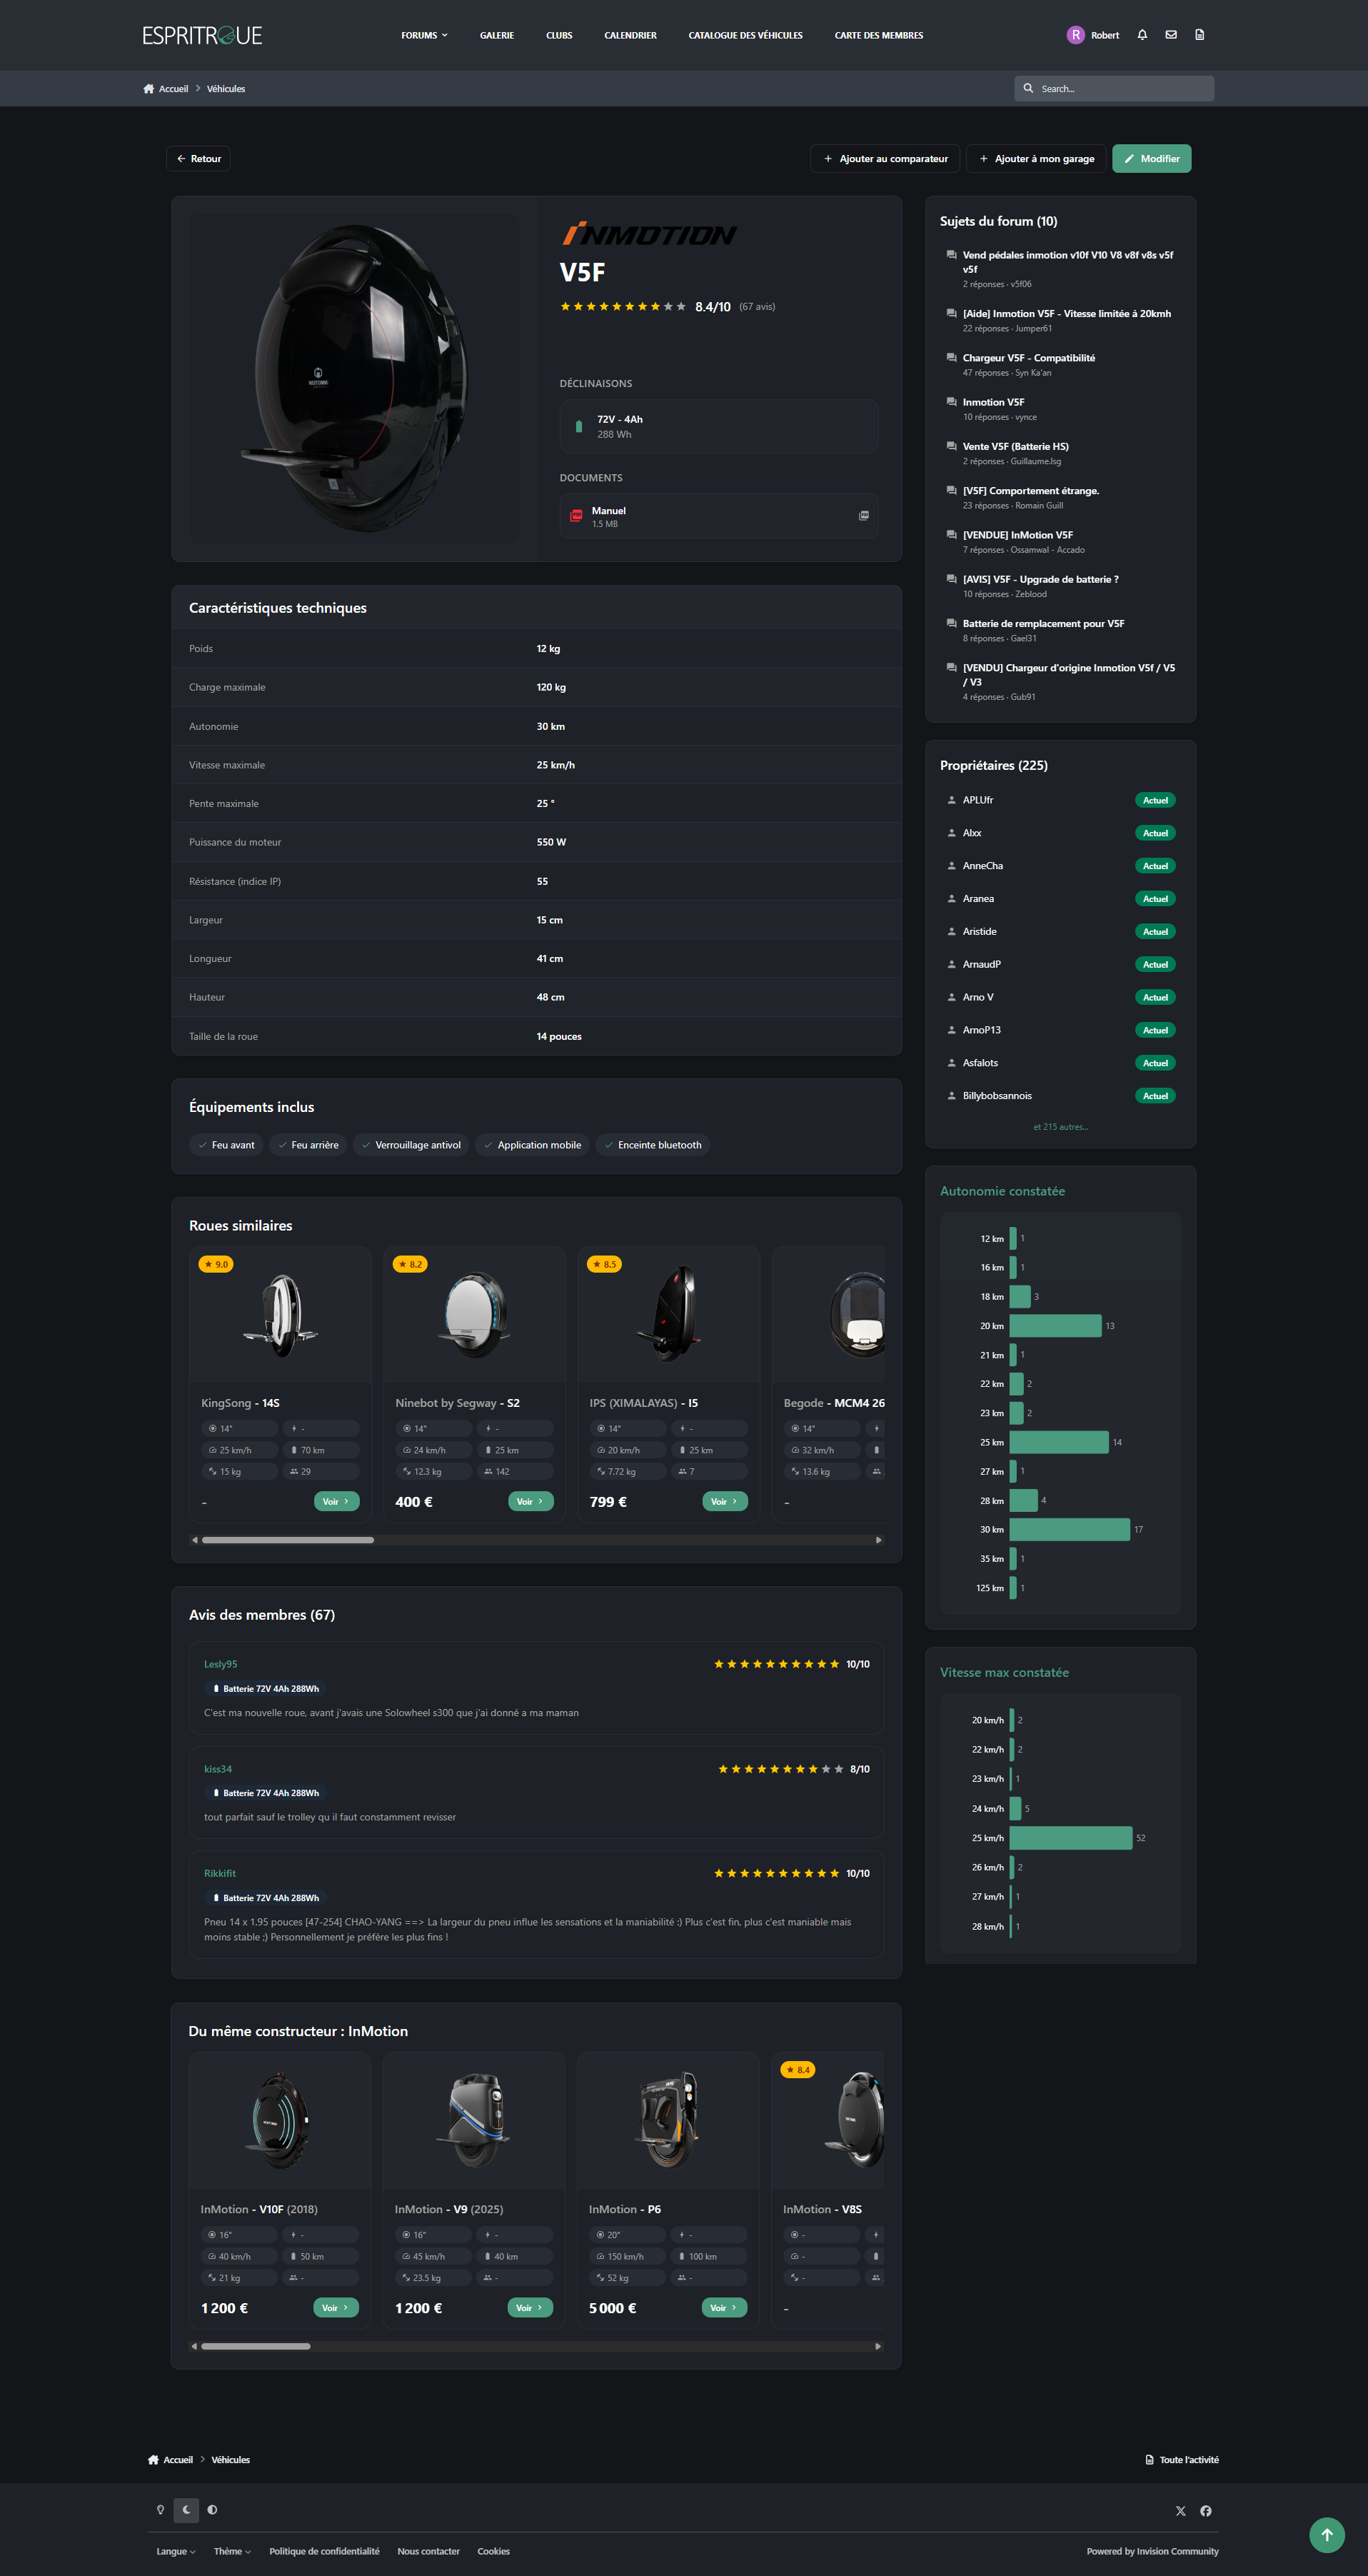Open the X (Twitter) footer link
Screen dimensions: 1368x2576
(x=1180, y=2510)
